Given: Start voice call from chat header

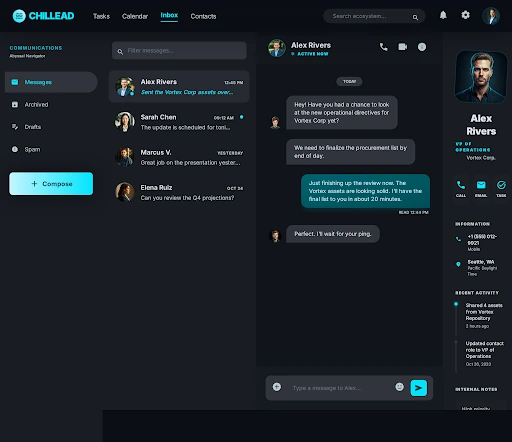Looking at the screenshot, I should (x=384, y=47).
